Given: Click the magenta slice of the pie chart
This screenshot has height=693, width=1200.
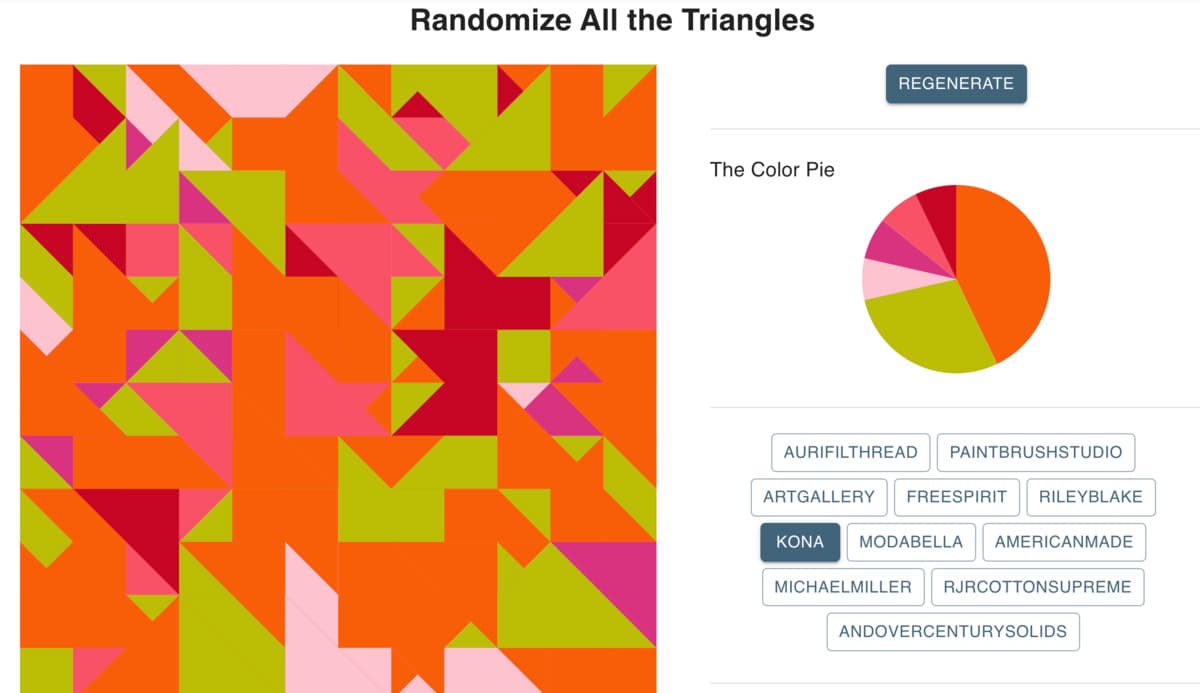Looking at the screenshot, I should [x=888, y=245].
